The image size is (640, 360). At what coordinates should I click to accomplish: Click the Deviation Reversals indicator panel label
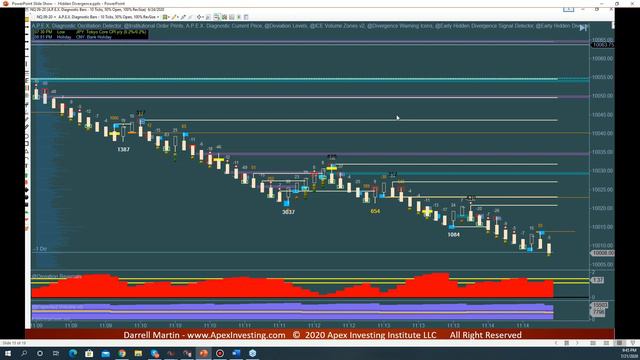(57, 276)
